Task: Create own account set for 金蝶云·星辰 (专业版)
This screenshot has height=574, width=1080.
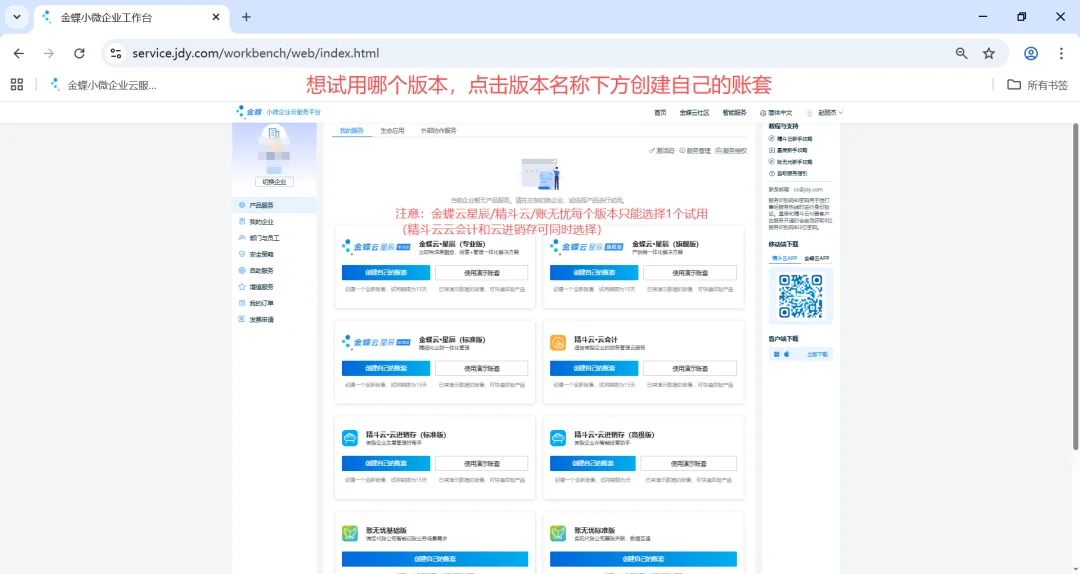Action: (386, 272)
